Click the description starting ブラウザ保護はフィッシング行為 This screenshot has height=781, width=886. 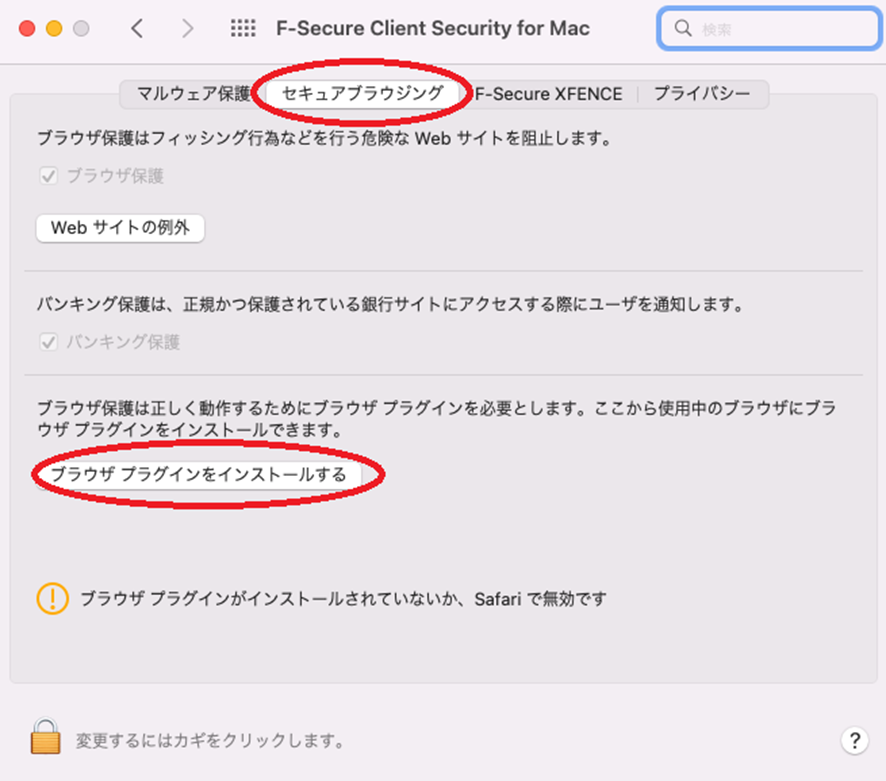(325, 138)
